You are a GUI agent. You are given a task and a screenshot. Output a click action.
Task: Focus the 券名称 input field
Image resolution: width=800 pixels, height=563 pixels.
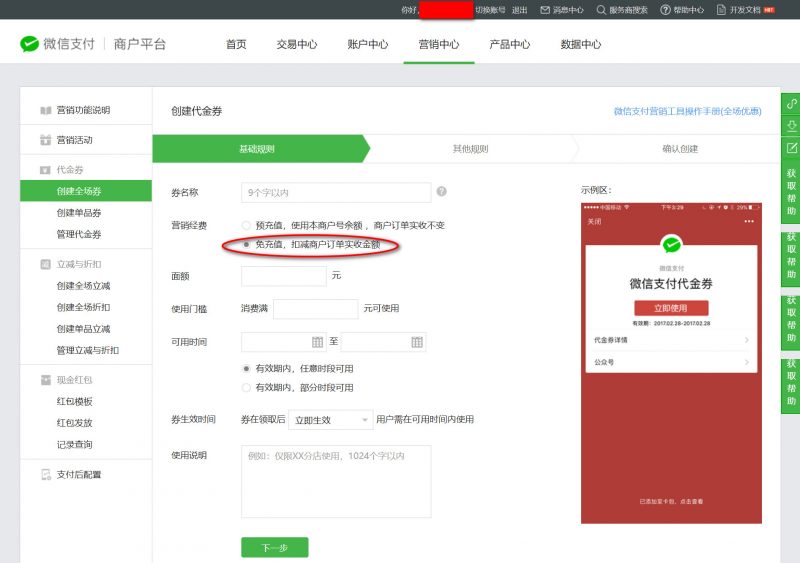[336, 193]
